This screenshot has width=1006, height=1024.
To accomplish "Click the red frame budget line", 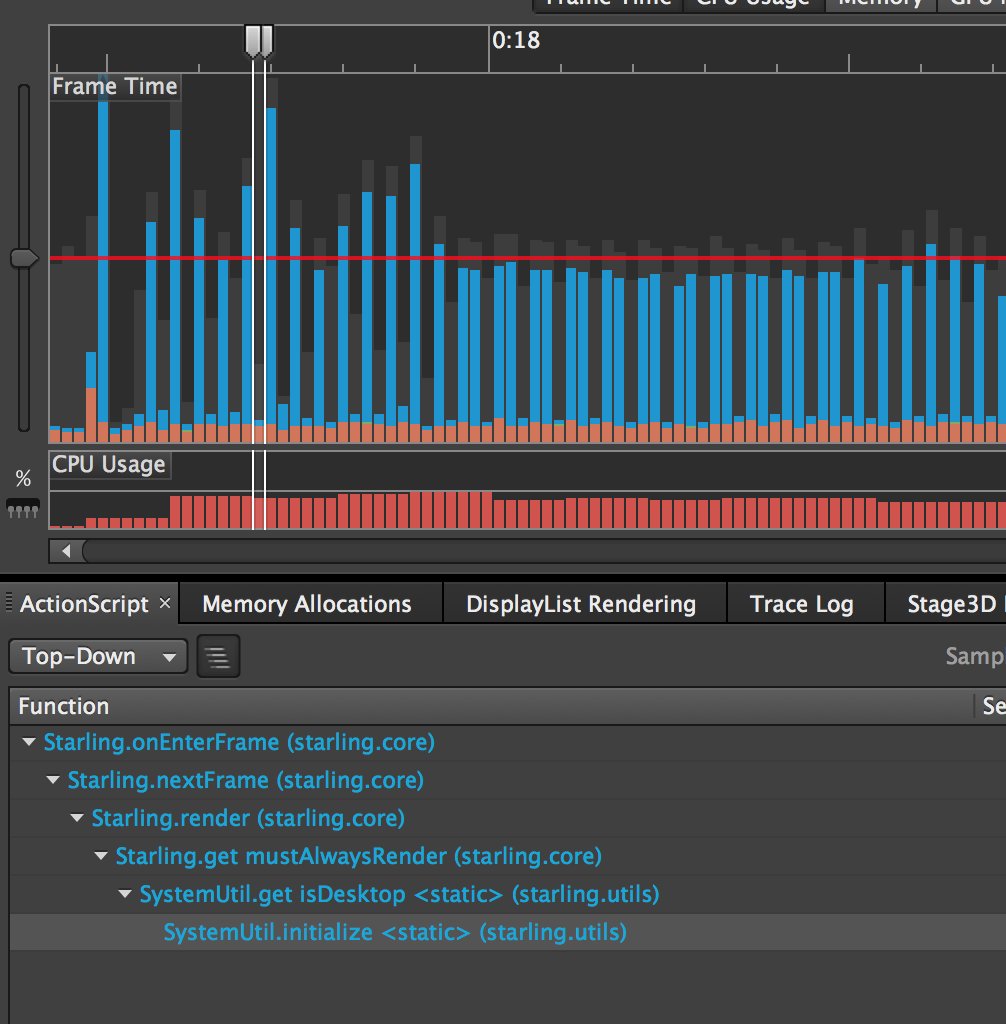I will (x=527, y=258).
